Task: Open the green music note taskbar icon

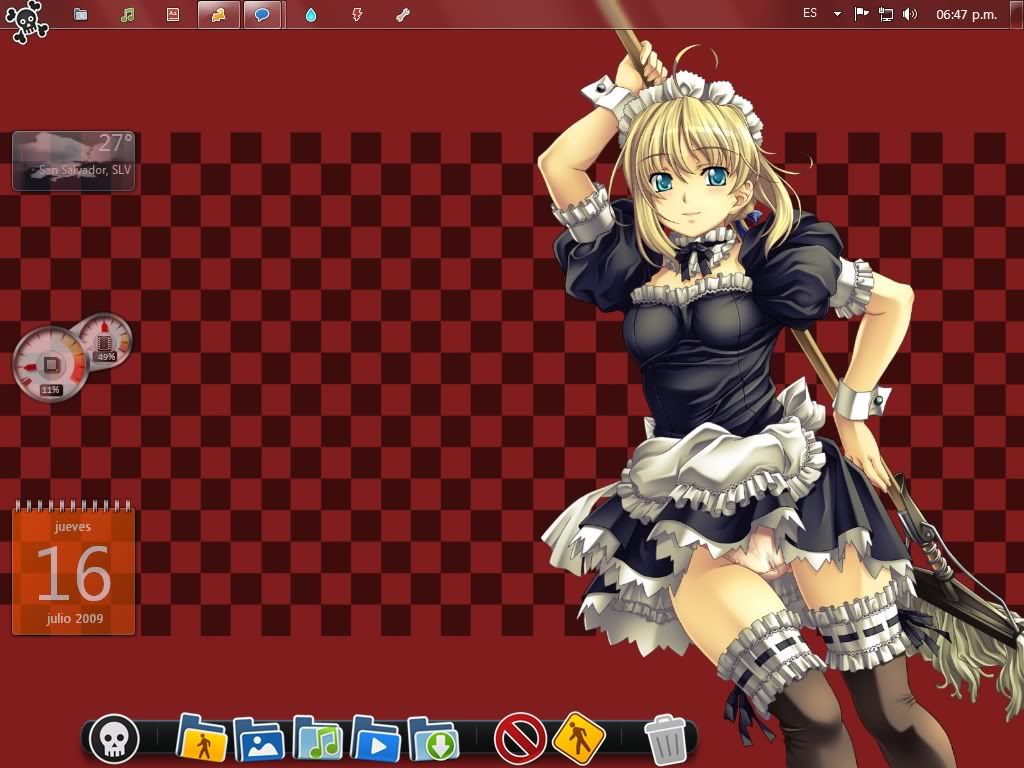Action: pyautogui.click(x=127, y=14)
